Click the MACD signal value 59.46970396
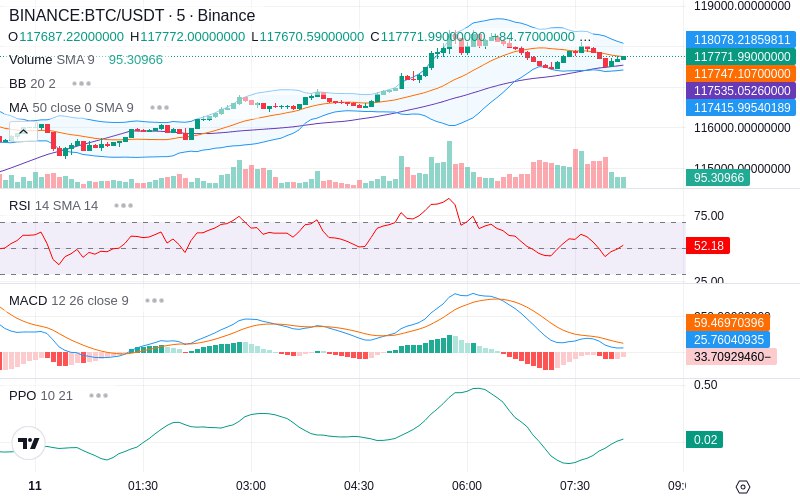Image resolution: width=800 pixels, height=500 pixels. pyautogui.click(x=728, y=322)
